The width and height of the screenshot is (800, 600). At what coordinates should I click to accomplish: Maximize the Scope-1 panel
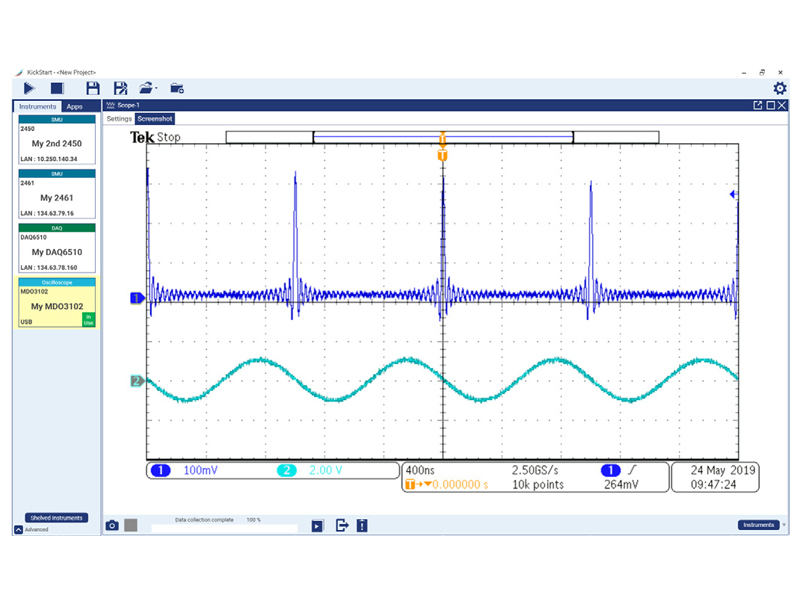770,105
